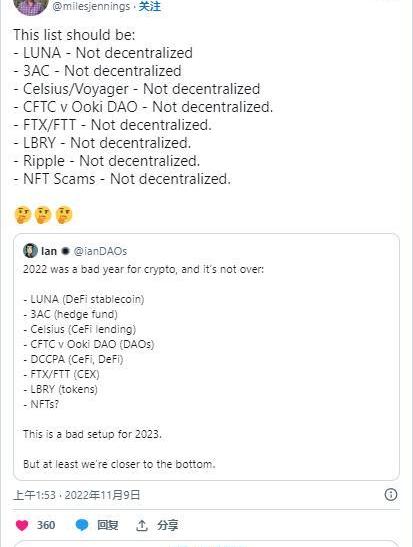
Task: Click Ian's small avatar in quoted tweet
Action: coord(30,250)
